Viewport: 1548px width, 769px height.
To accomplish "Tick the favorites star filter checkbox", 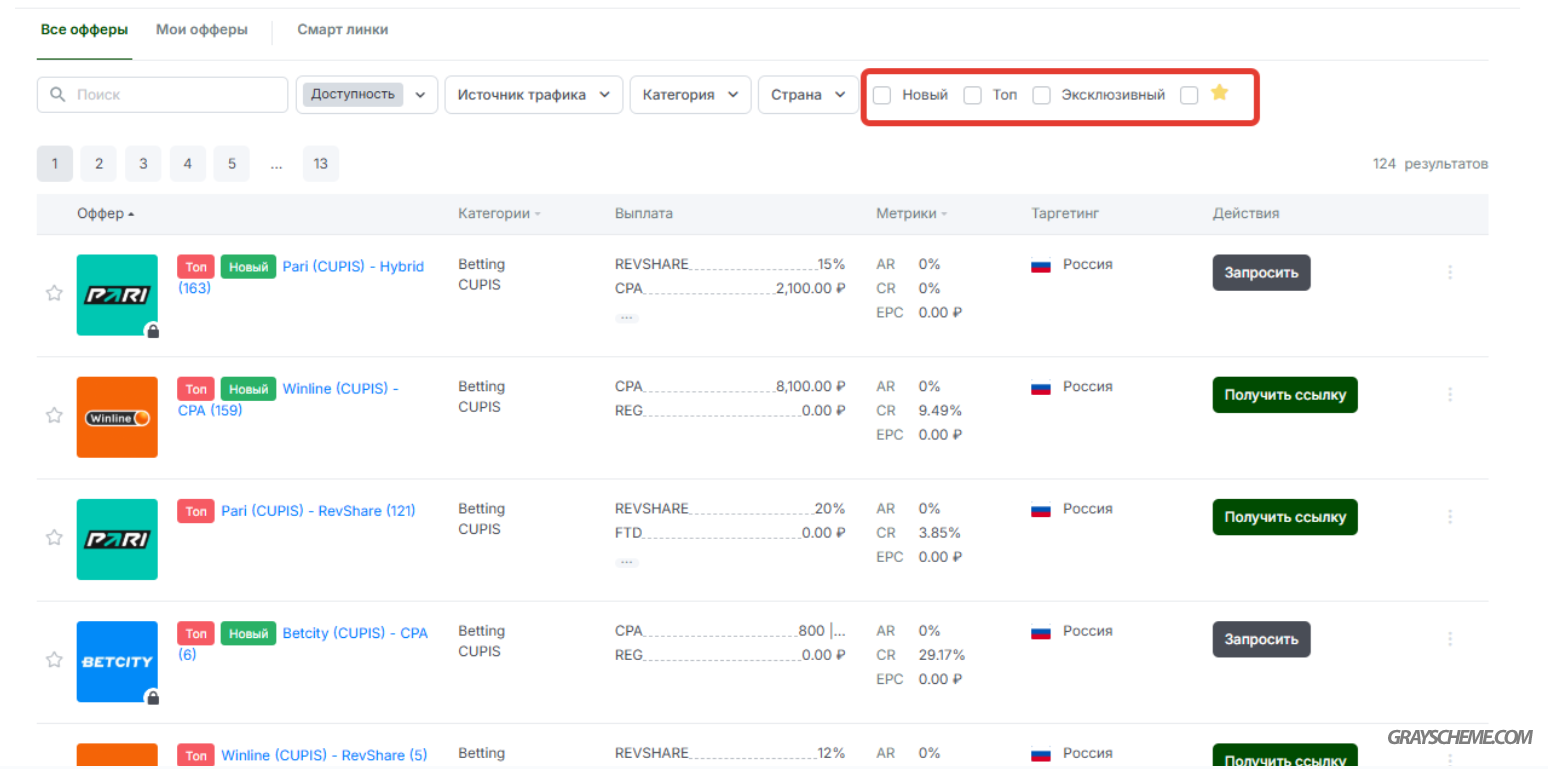I will click(x=1189, y=95).
